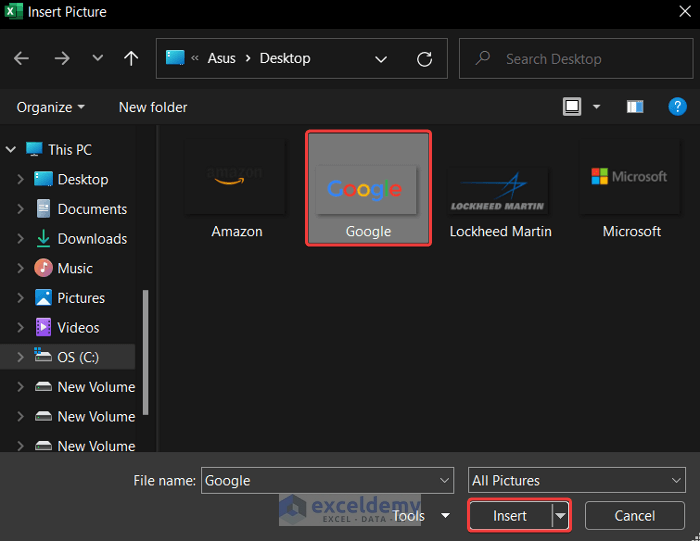
Task: Create a New folder
Action: tap(153, 107)
